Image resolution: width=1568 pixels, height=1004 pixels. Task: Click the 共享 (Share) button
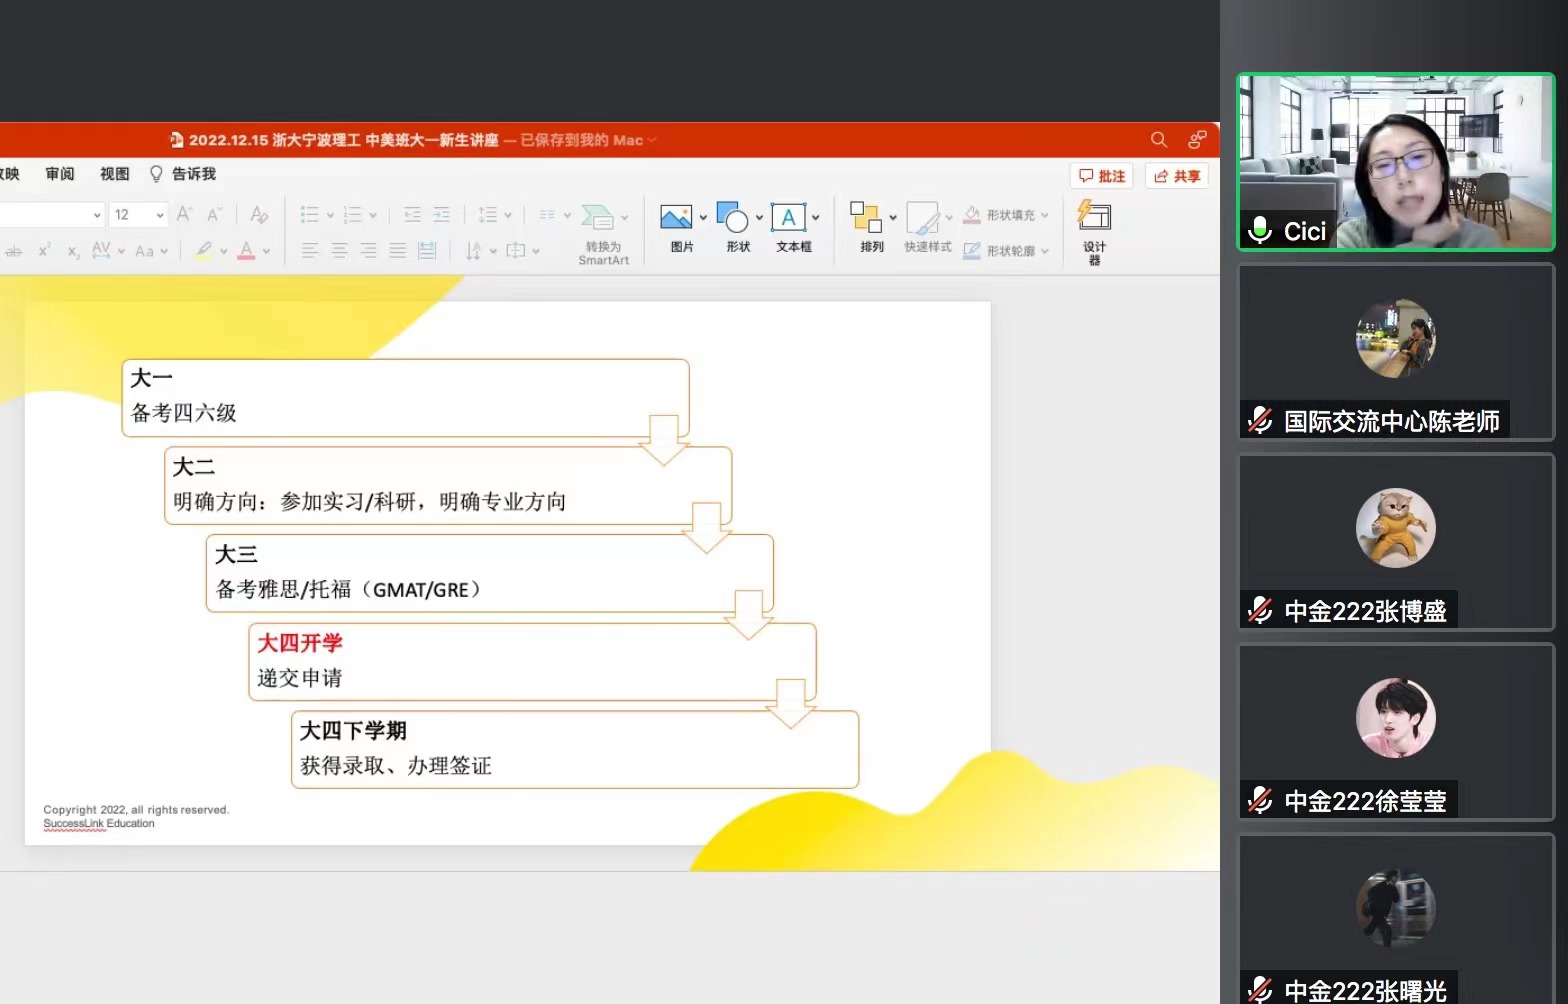1177,176
